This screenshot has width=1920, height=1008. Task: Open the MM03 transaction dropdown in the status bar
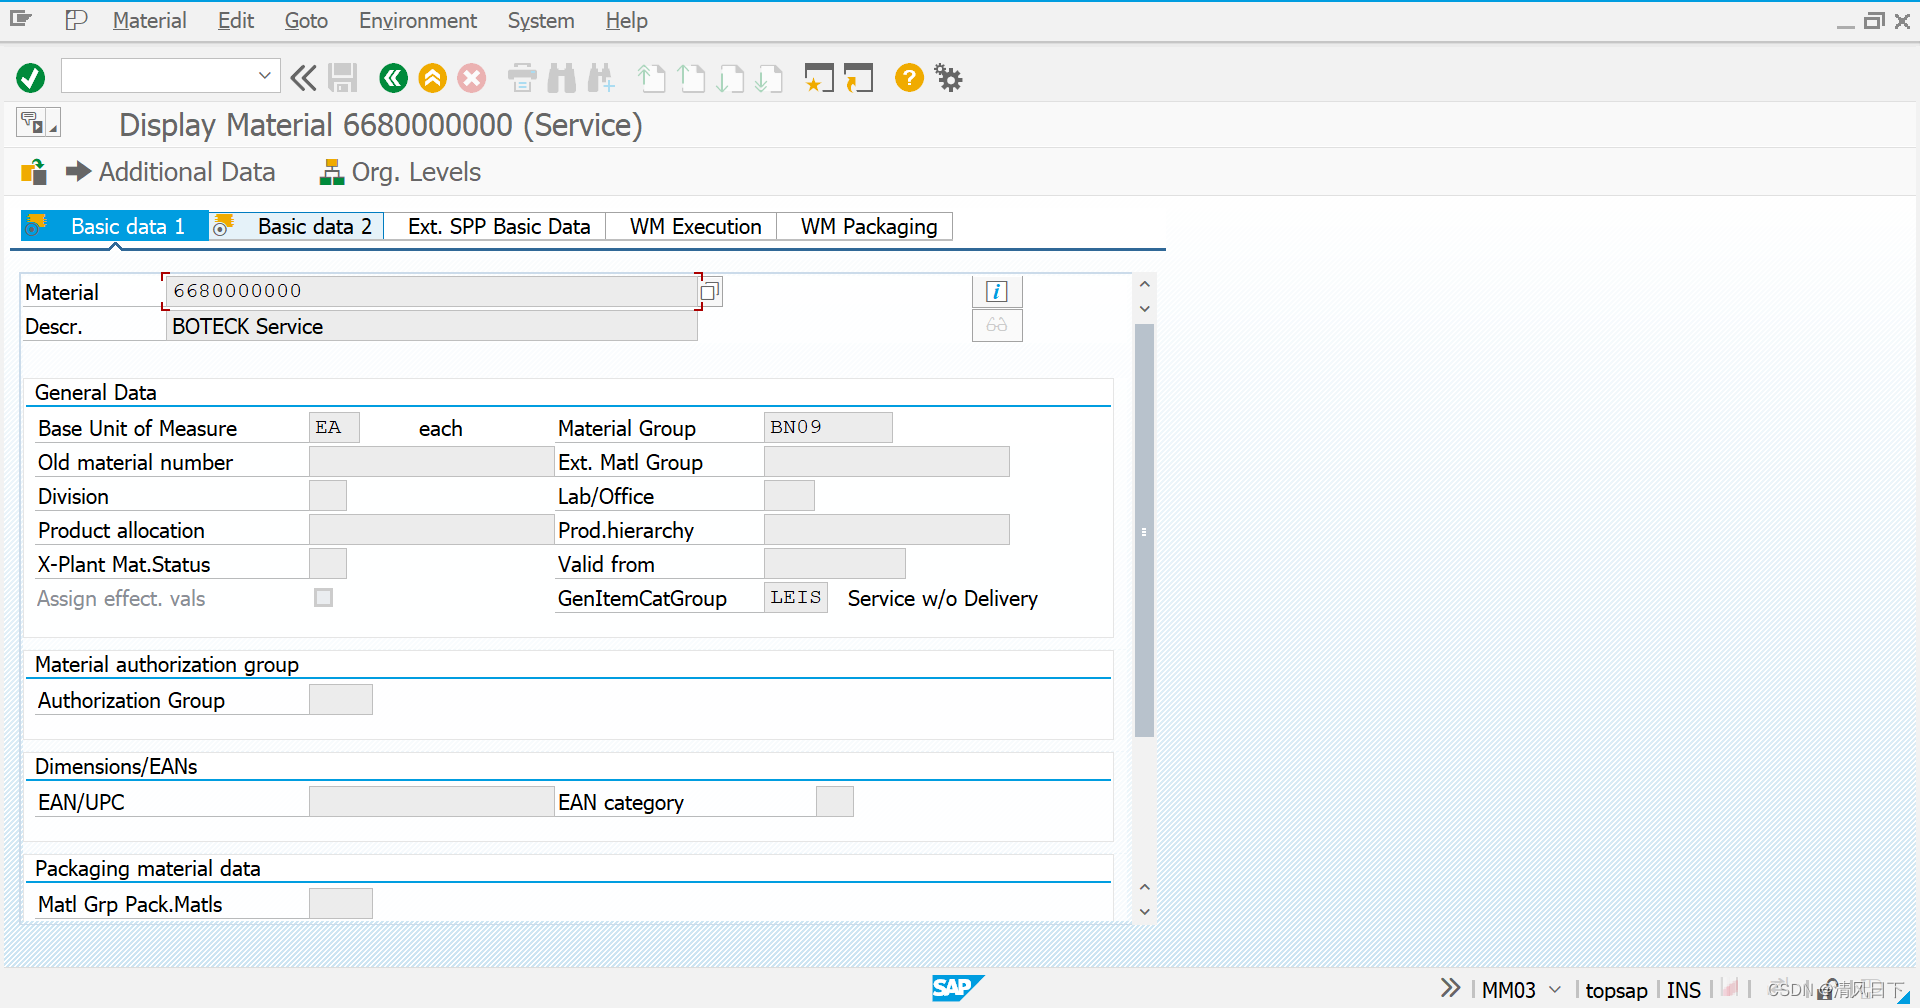[1555, 989]
